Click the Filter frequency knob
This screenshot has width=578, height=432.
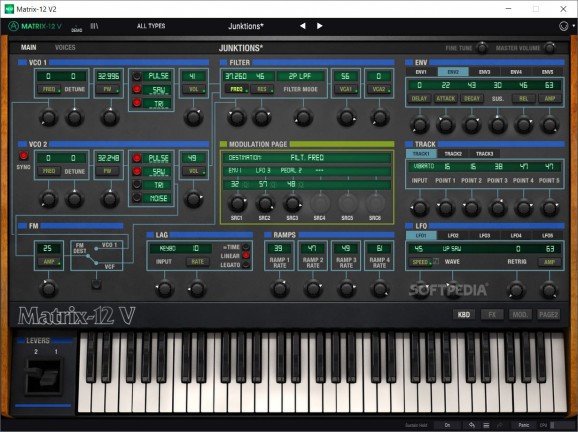click(x=237, y=117)
